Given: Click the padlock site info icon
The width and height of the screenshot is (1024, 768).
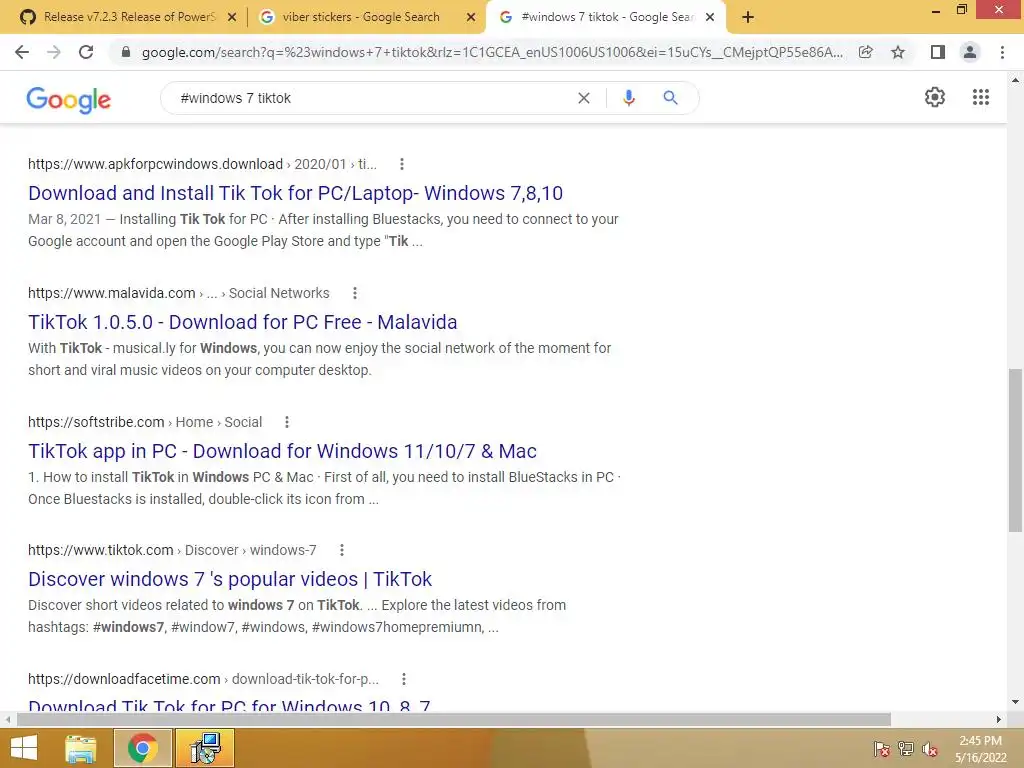Looking at the screenshot, I should (126, 52).
